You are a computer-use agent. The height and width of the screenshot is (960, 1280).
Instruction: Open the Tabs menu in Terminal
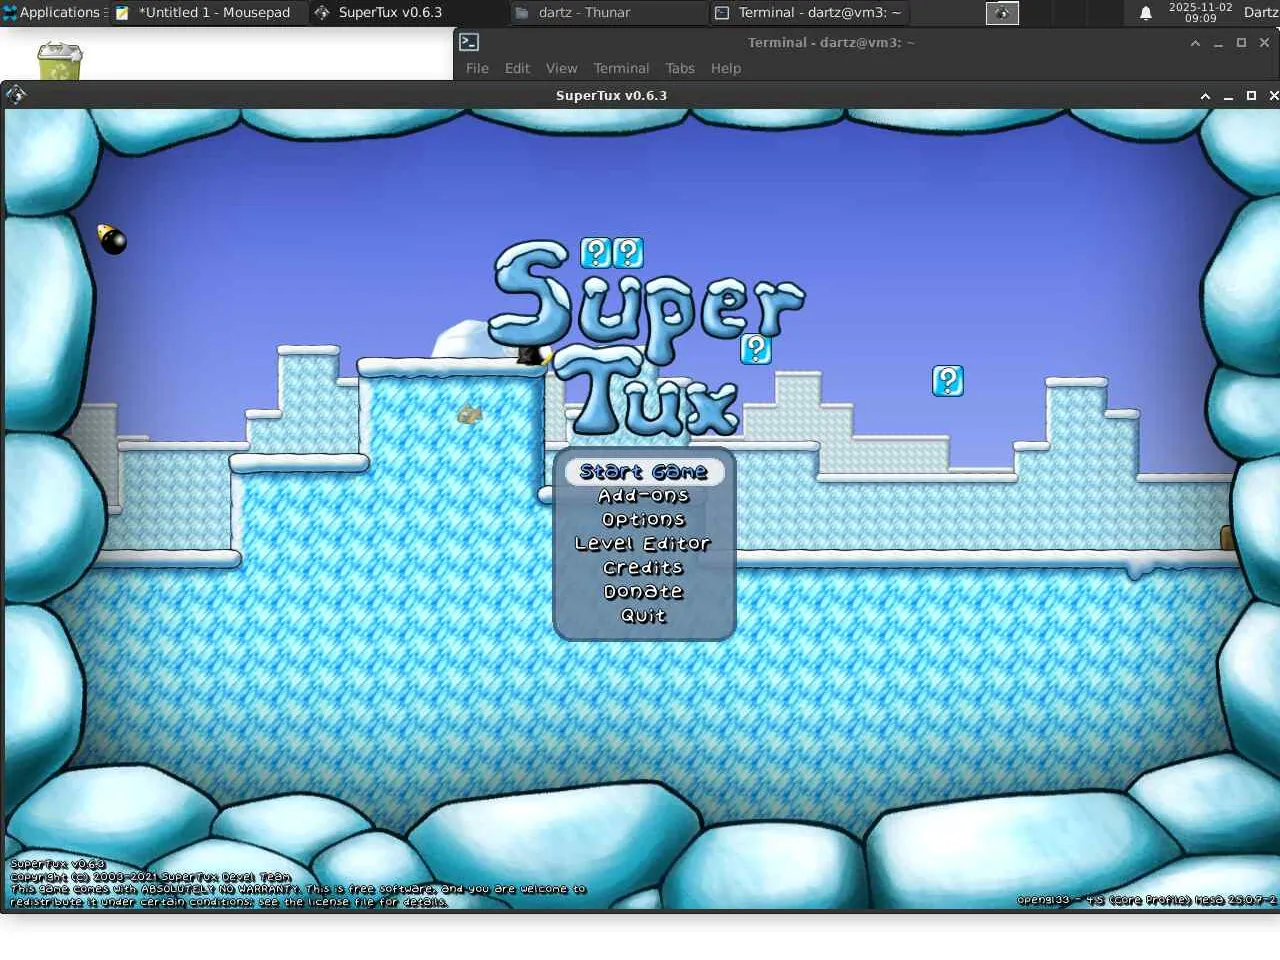pos(680,68)
